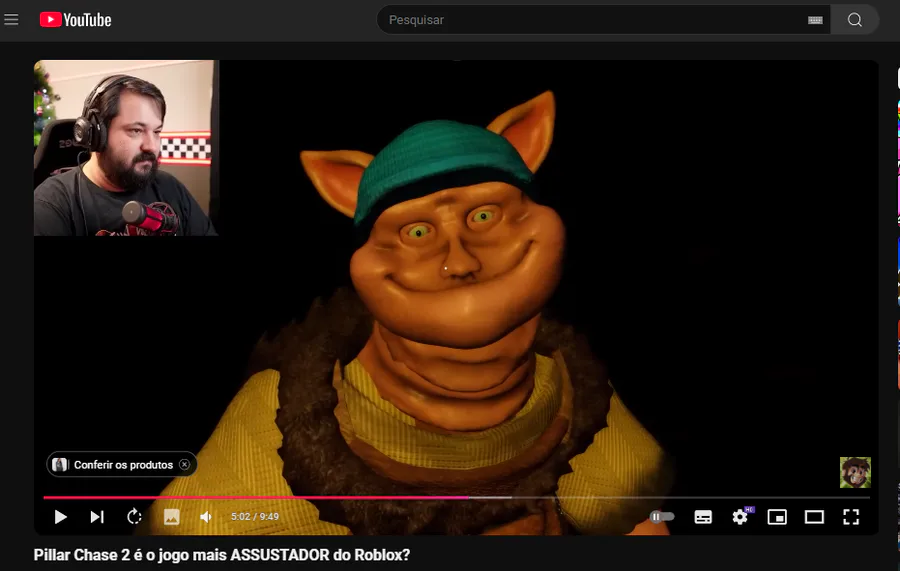Dismiss the Conferir os produtos chip
This screenshot has height=571, width=900.
click(x=184, y=465)
